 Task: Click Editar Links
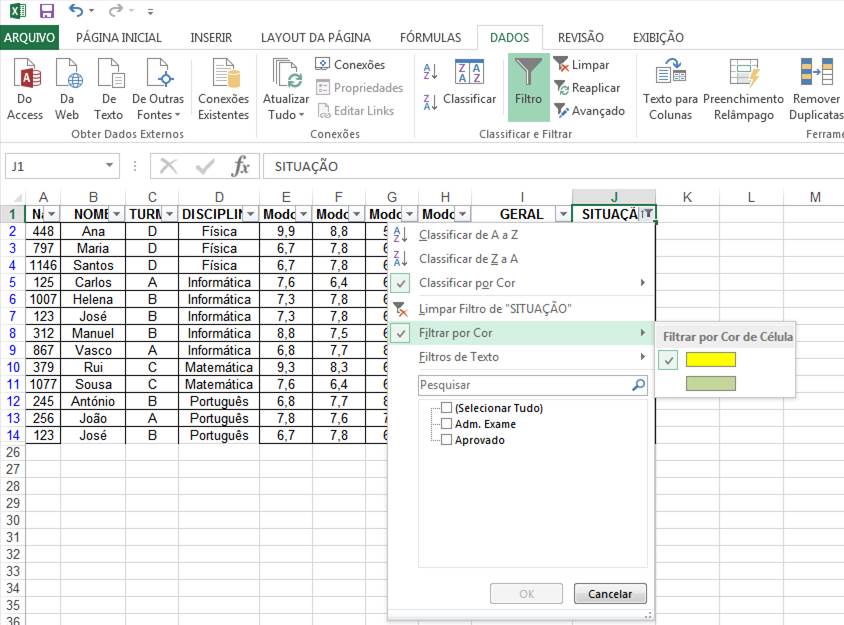pyautogui.click(x=355, y=111)
